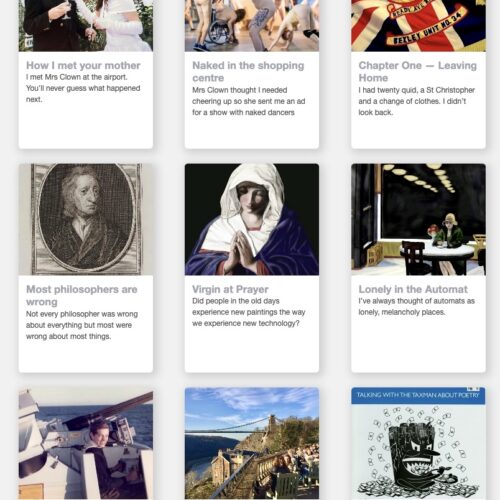
Task: Open 'Lonely in the Automat' title link
Action: click(x=413, y=289)
